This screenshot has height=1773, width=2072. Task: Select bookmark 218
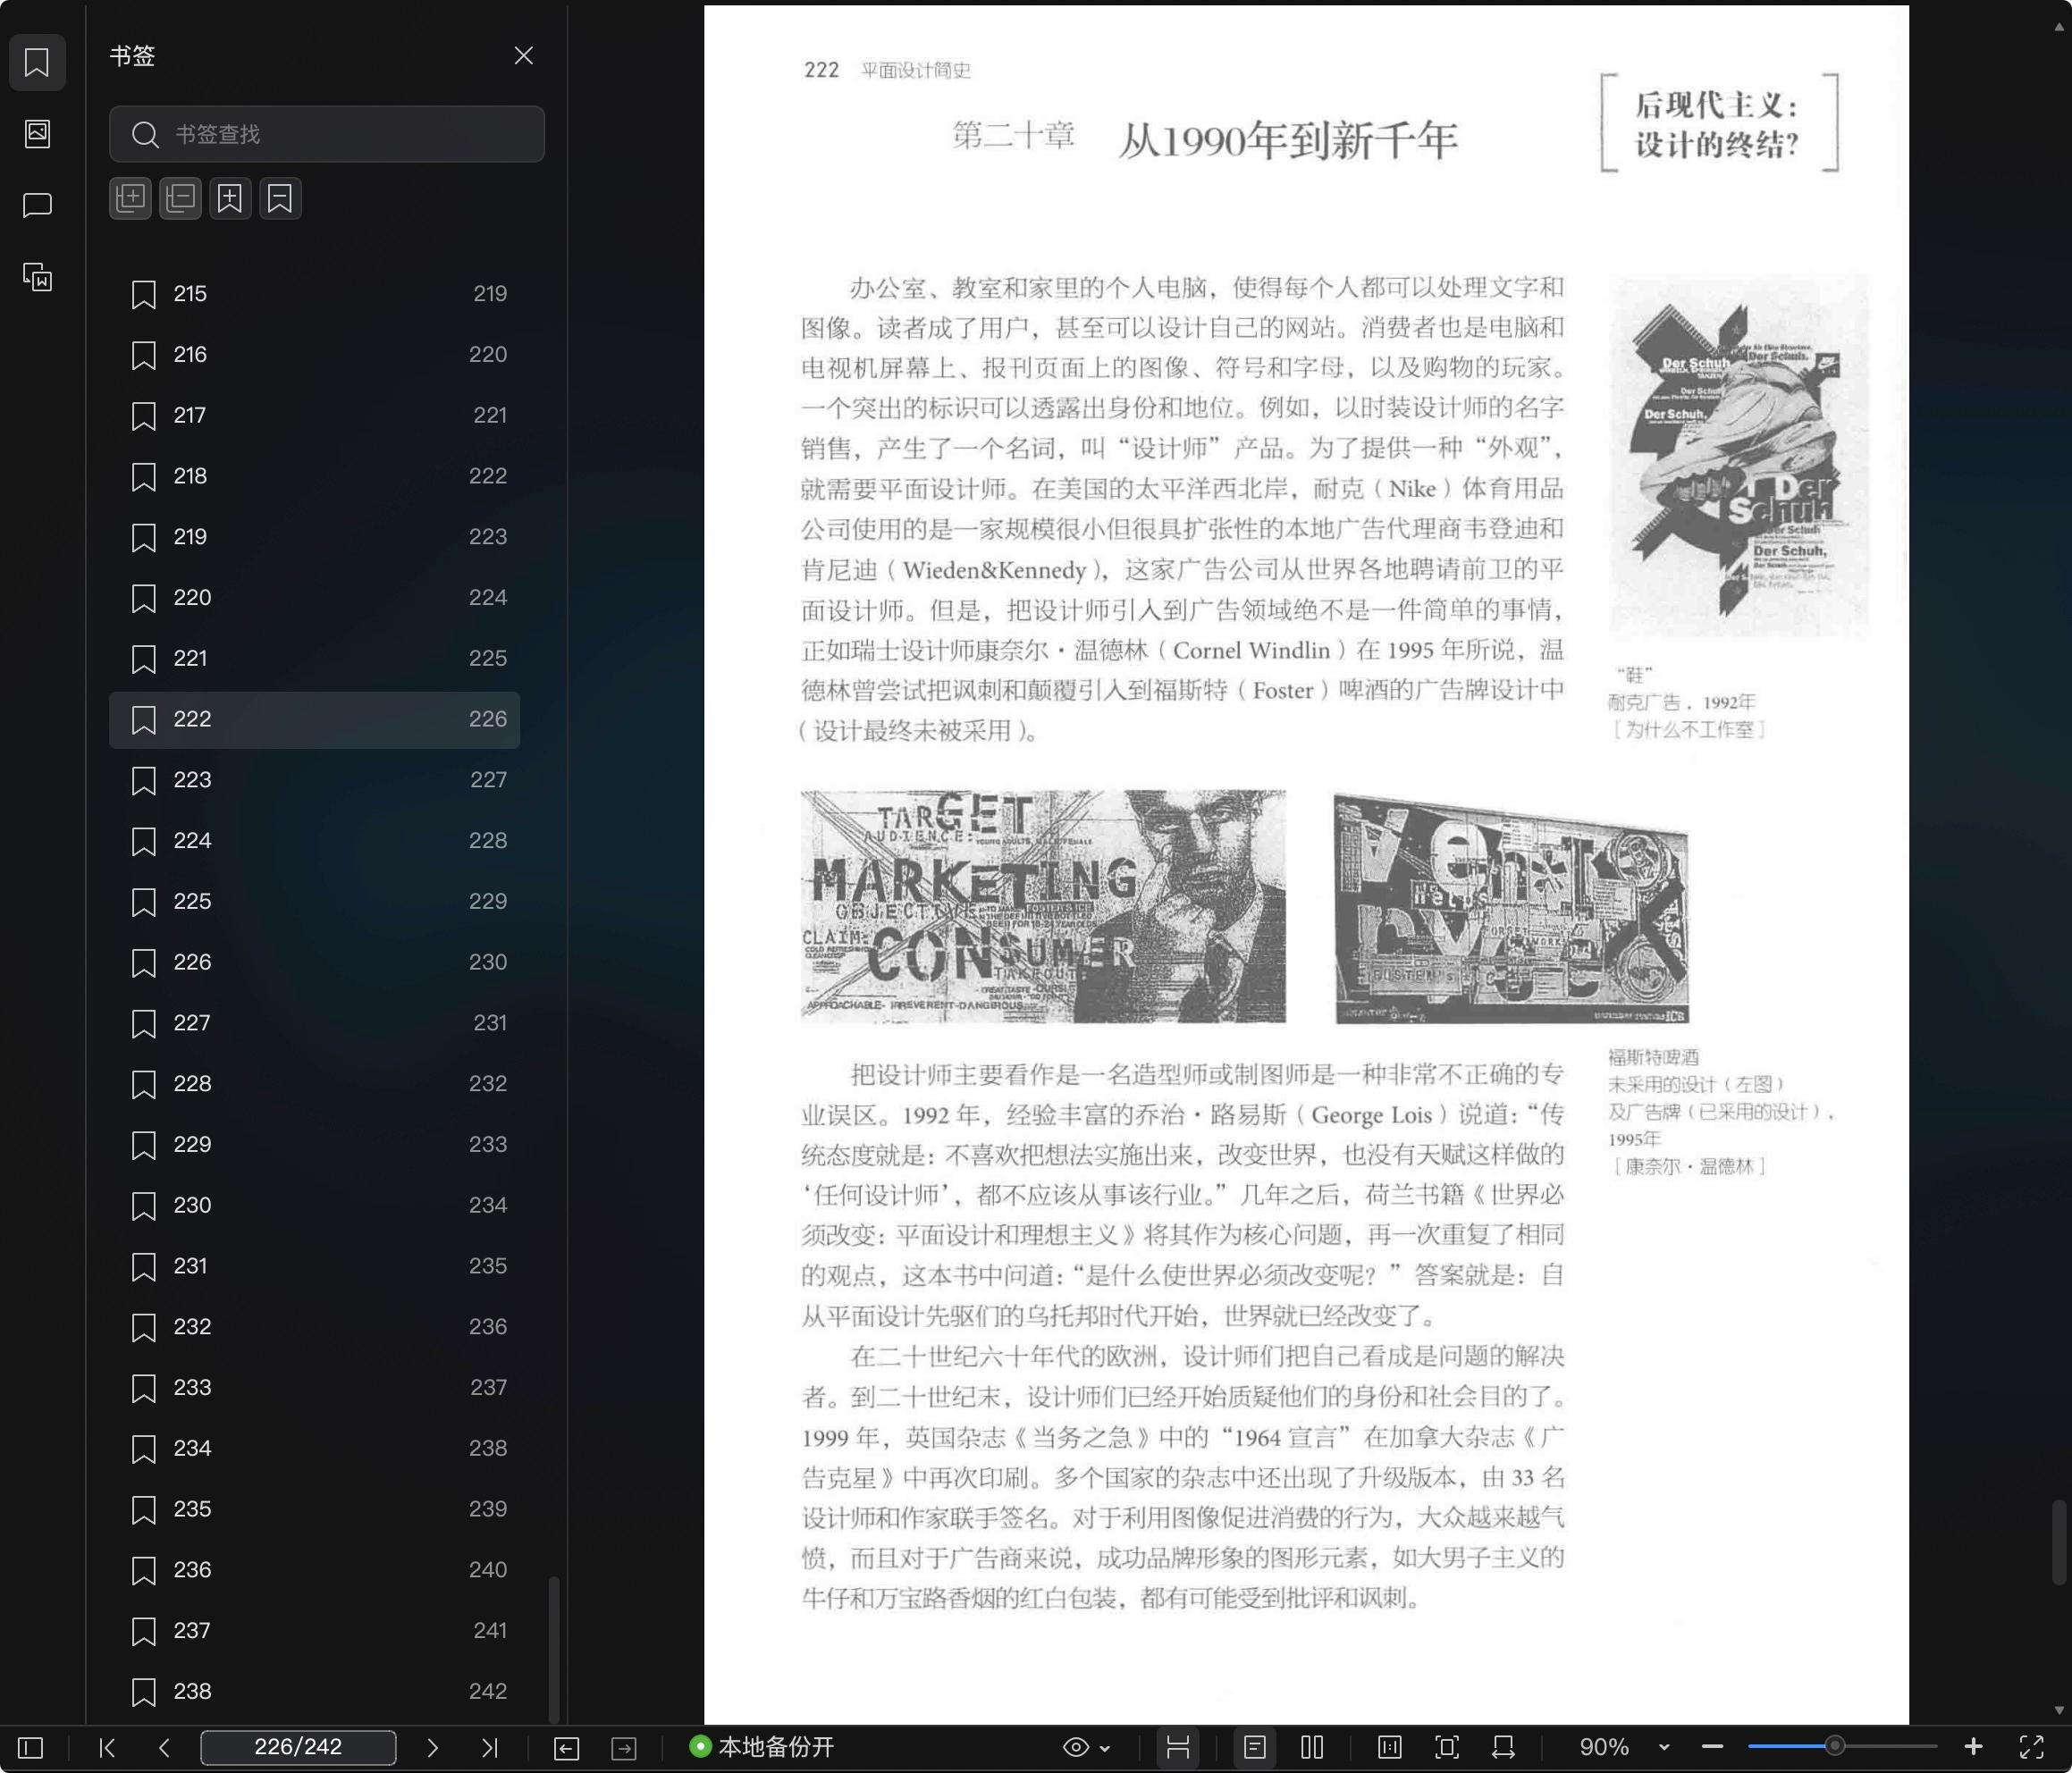pos(314,476)
